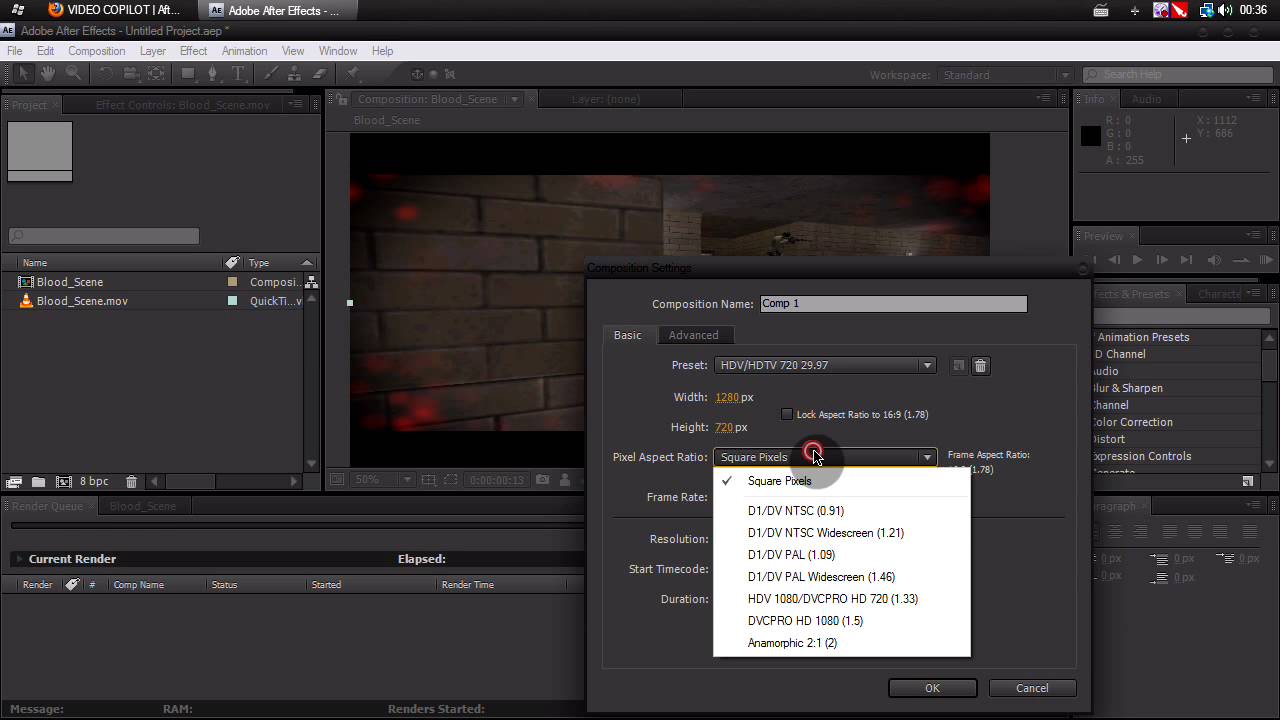Screen dimensions: 1280x720
Task: Click the Color Correction effects category
Action: [x=1132, y=422]
